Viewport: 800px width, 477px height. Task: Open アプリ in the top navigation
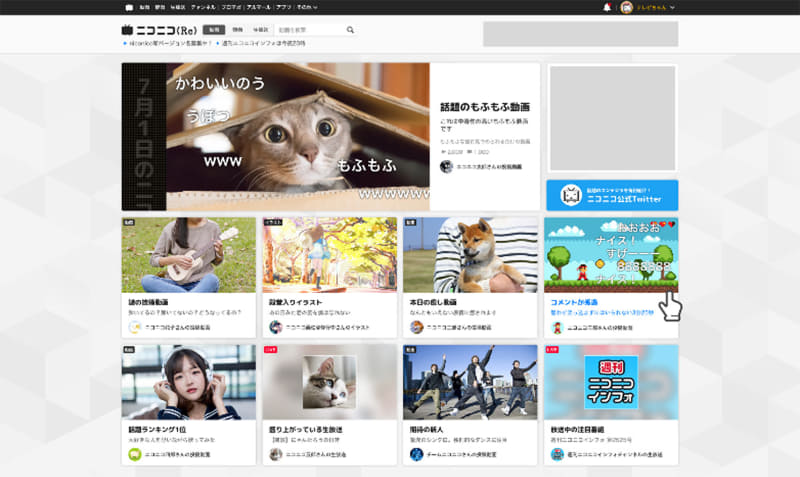coord(284,8)
